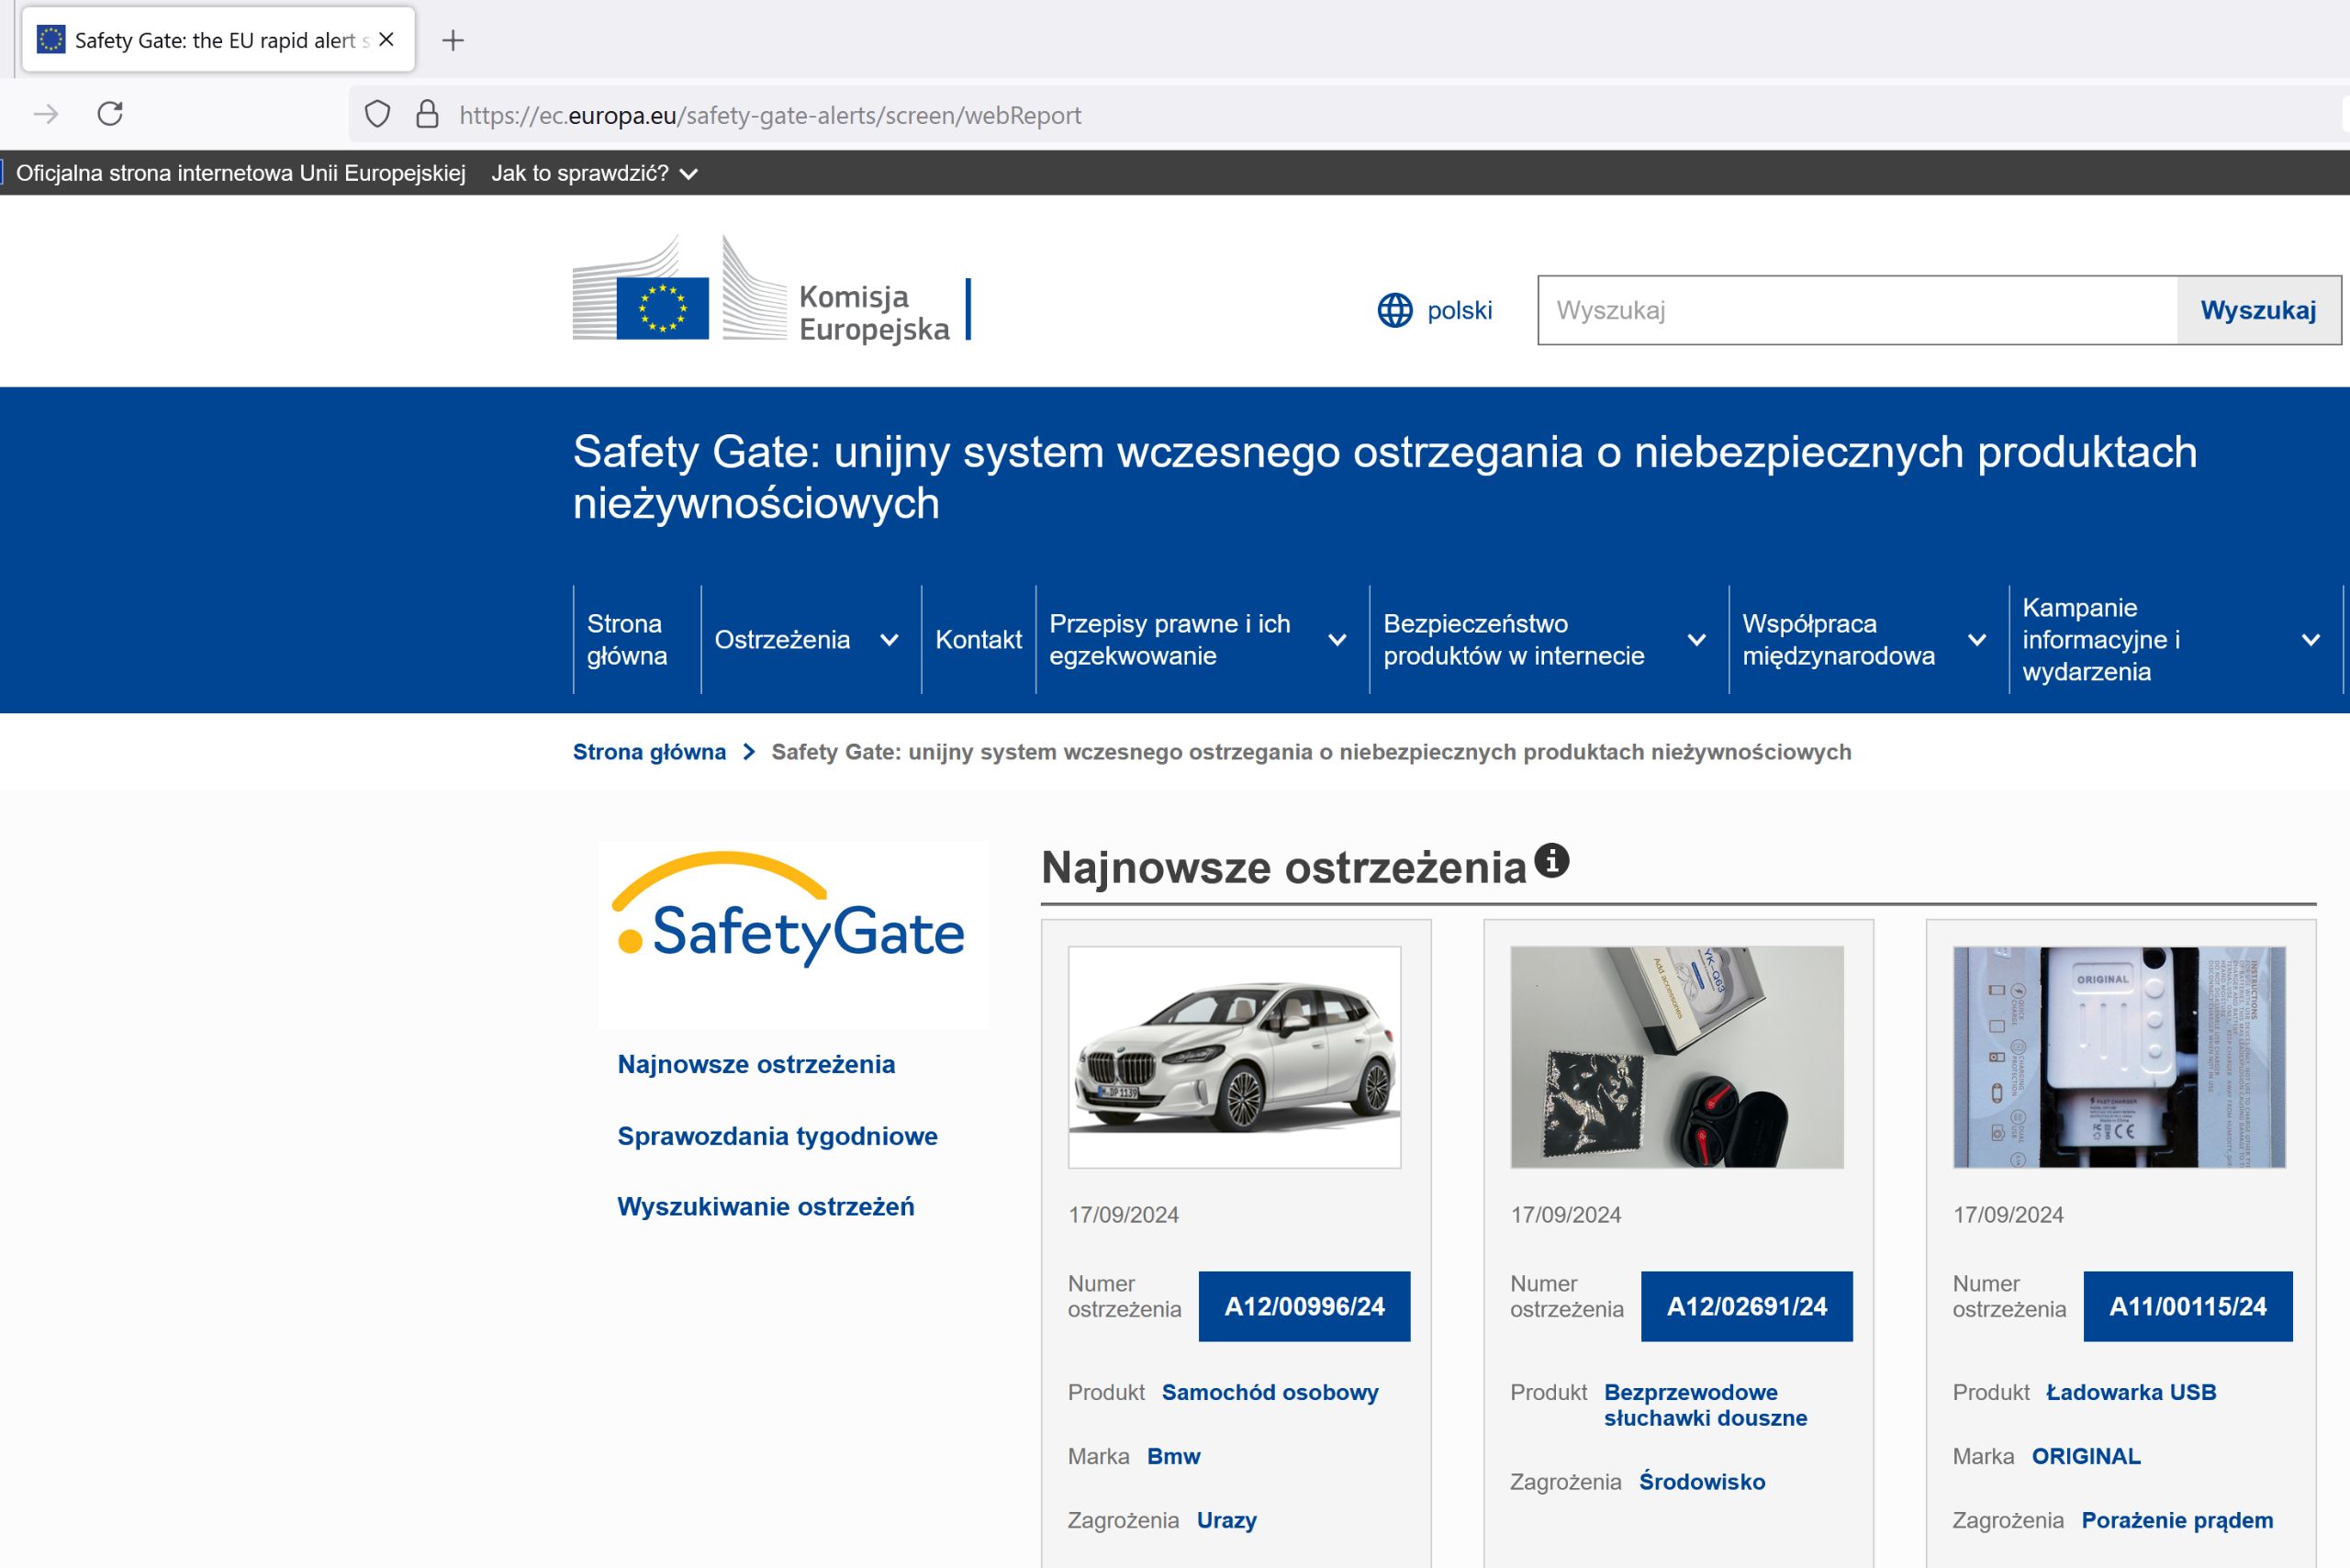This screenshot has width=2350, height=1568.
Task: Open the wireless earphones alert thumbnail
Action: tap(1677, 1057)
